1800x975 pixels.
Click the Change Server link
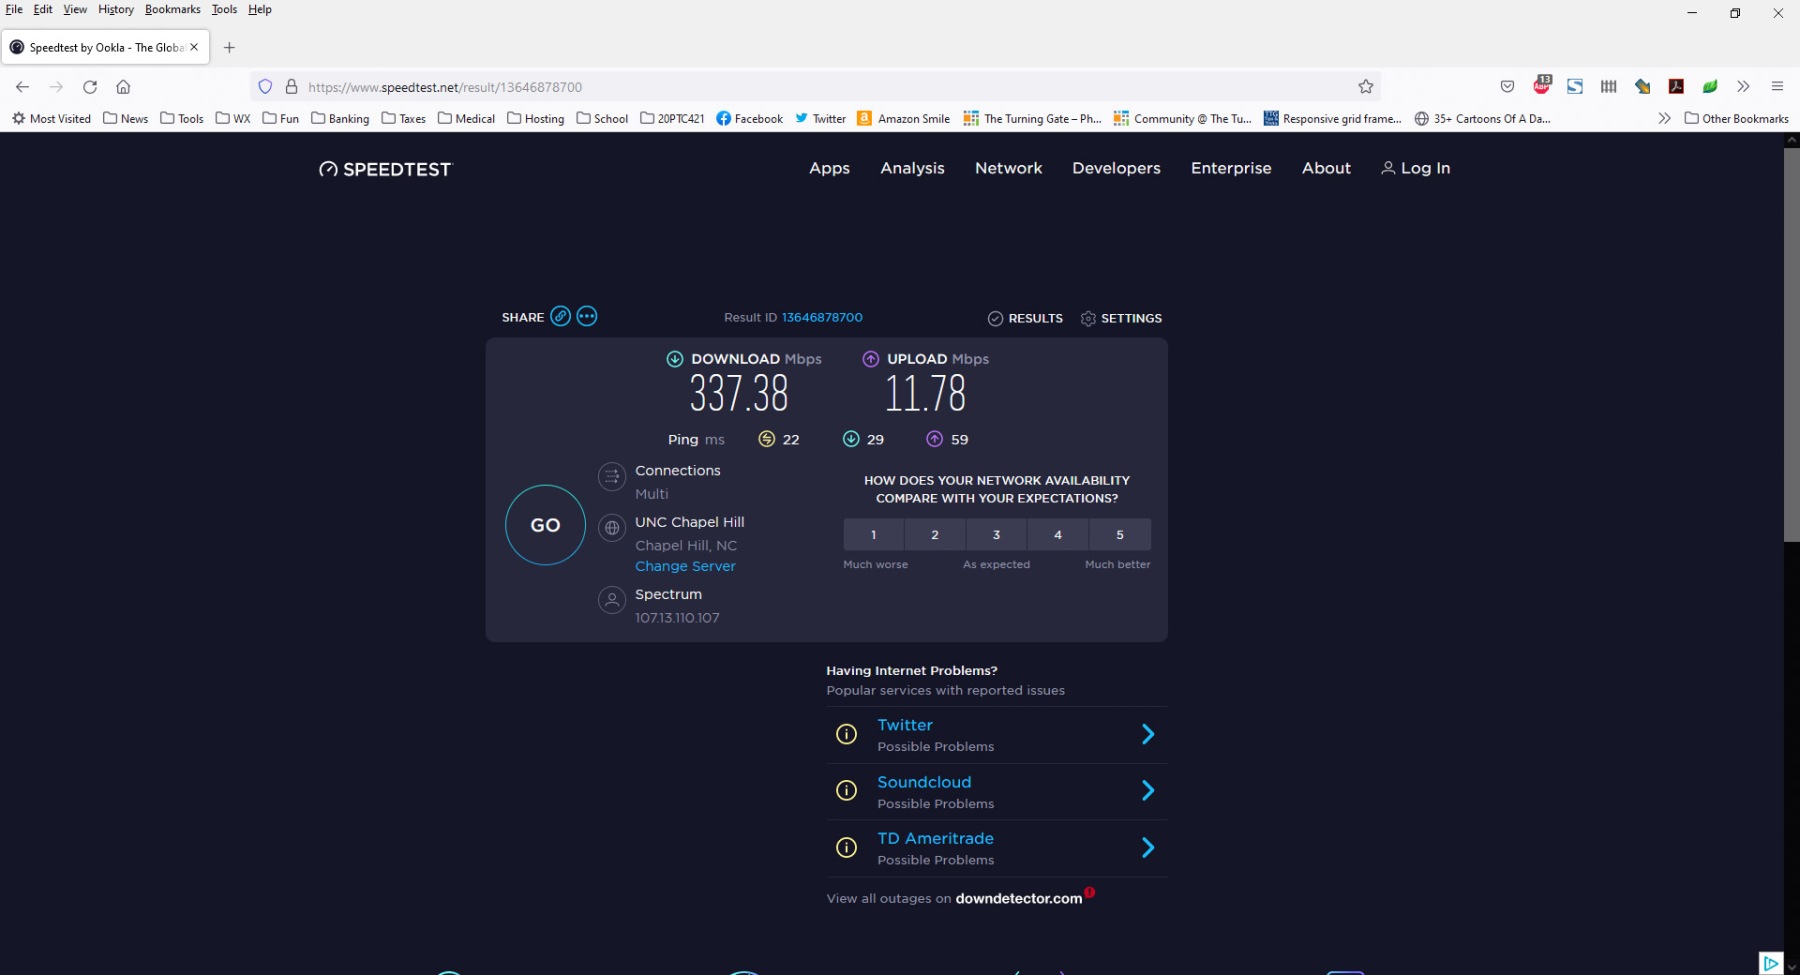tap(685, 566)
